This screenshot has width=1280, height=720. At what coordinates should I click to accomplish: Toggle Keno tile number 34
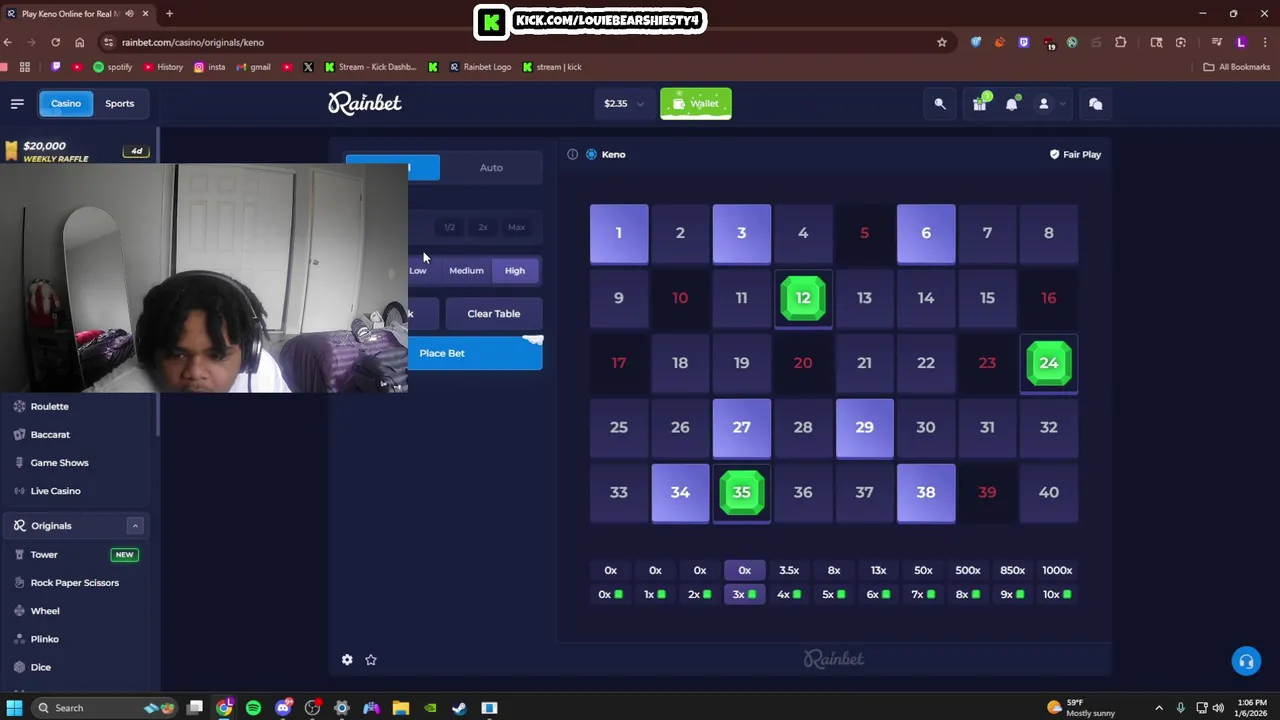tap(680, 493)
